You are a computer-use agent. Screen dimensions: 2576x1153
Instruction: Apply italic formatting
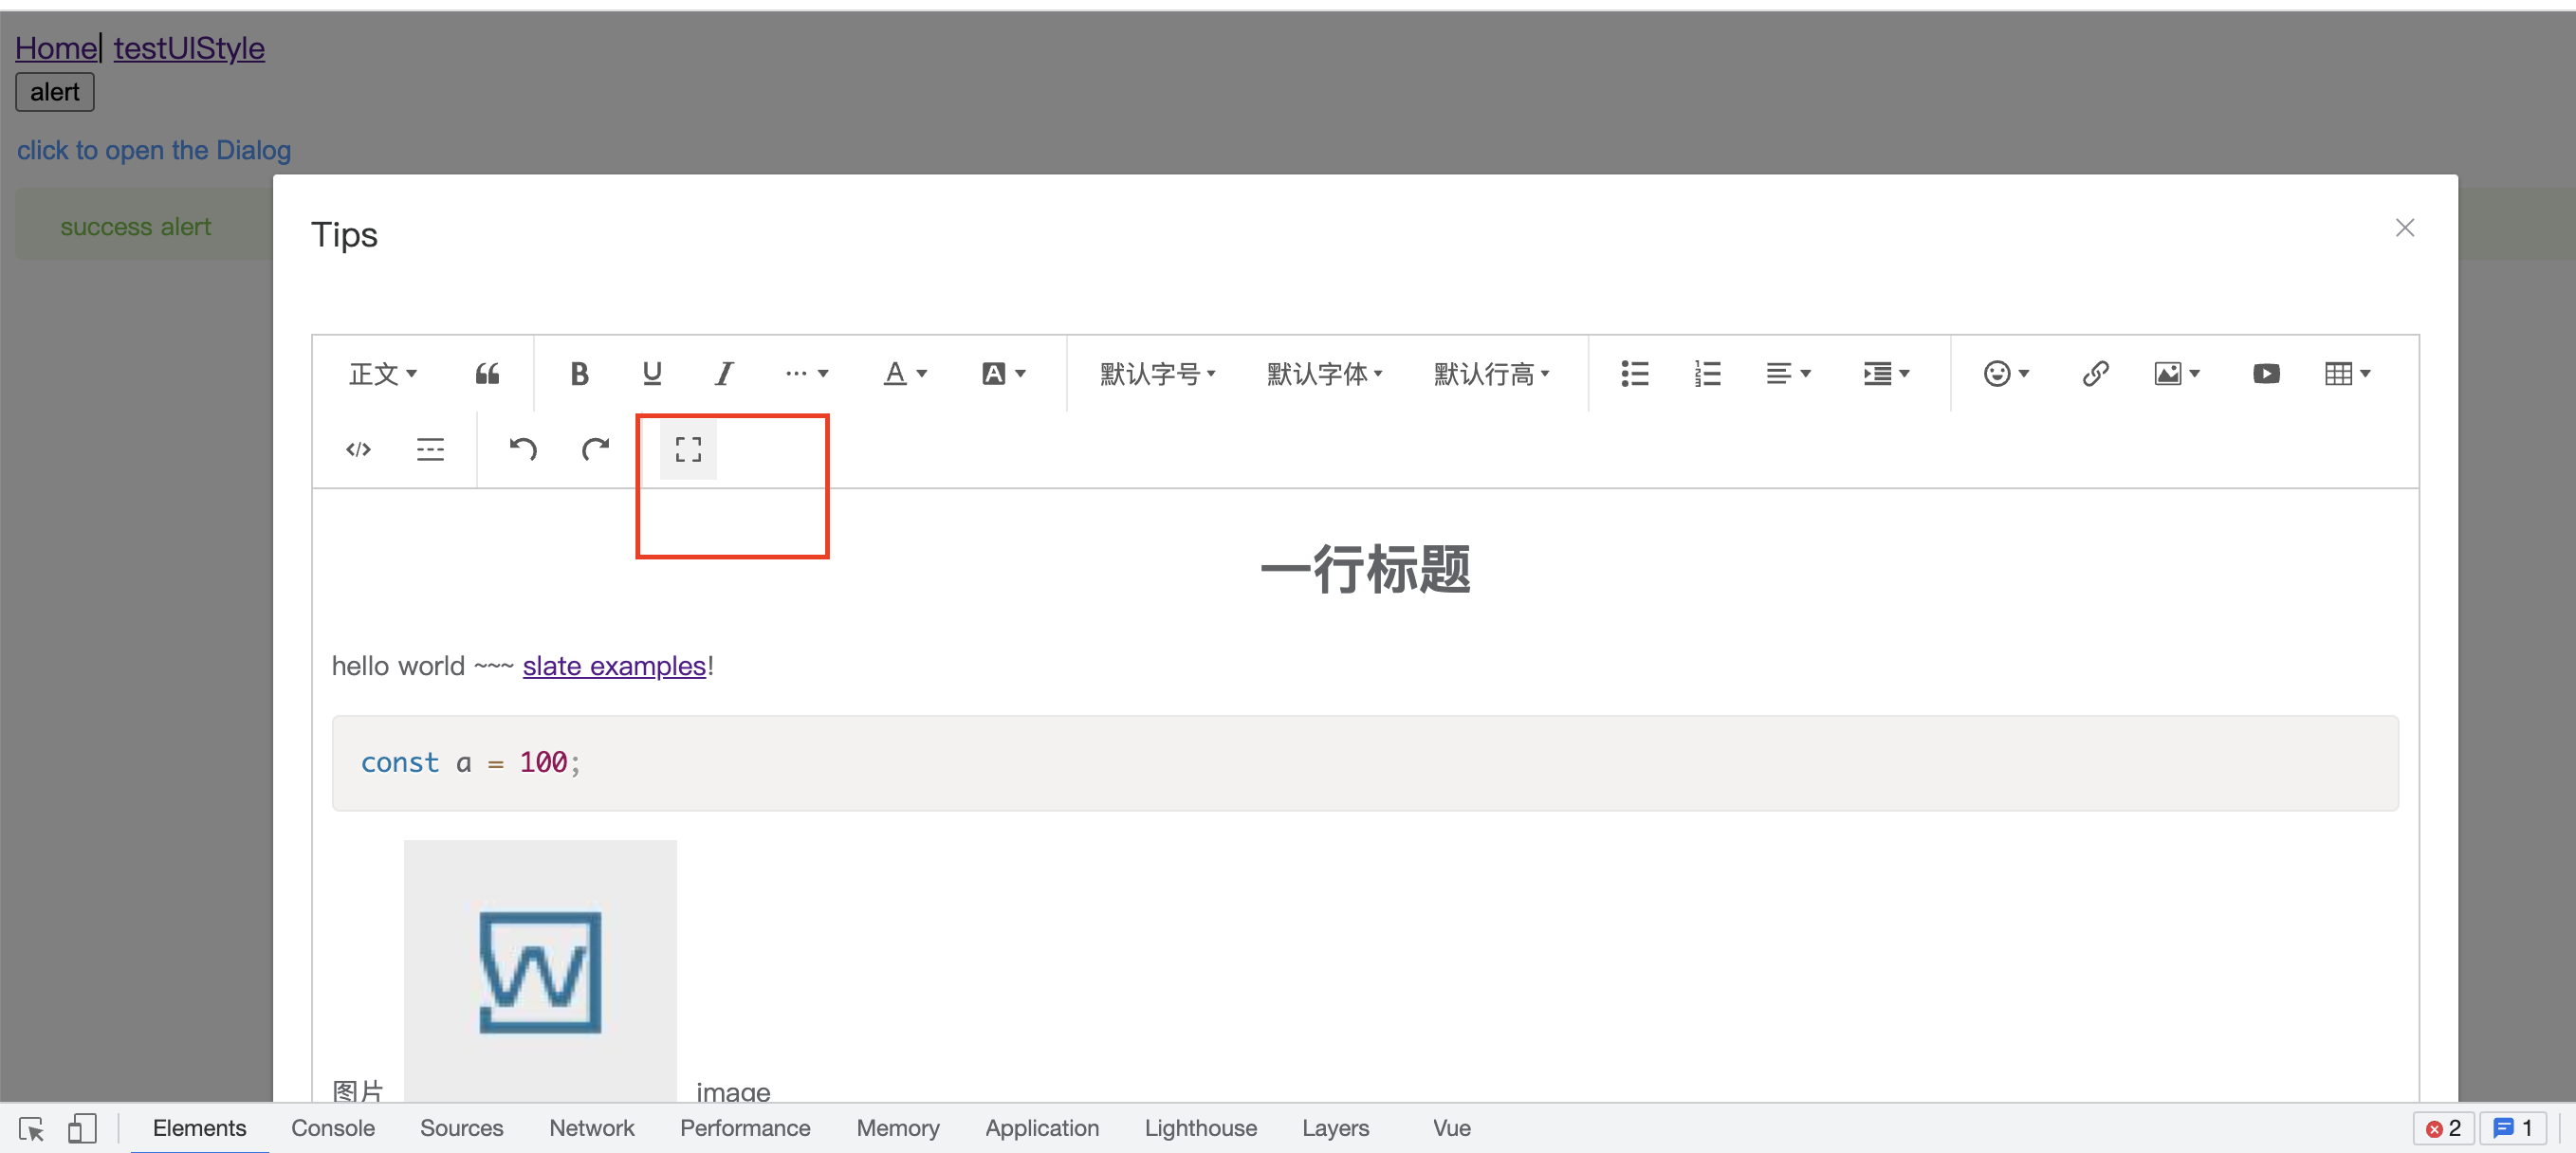pos(723,373)
